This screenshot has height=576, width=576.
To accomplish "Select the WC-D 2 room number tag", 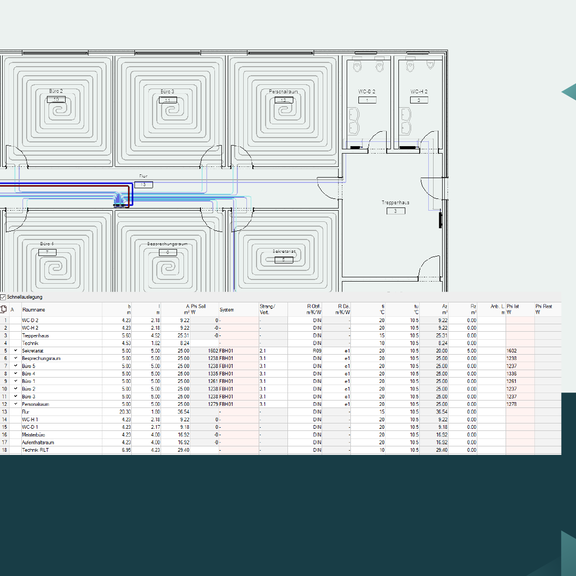I will point(367,100).
